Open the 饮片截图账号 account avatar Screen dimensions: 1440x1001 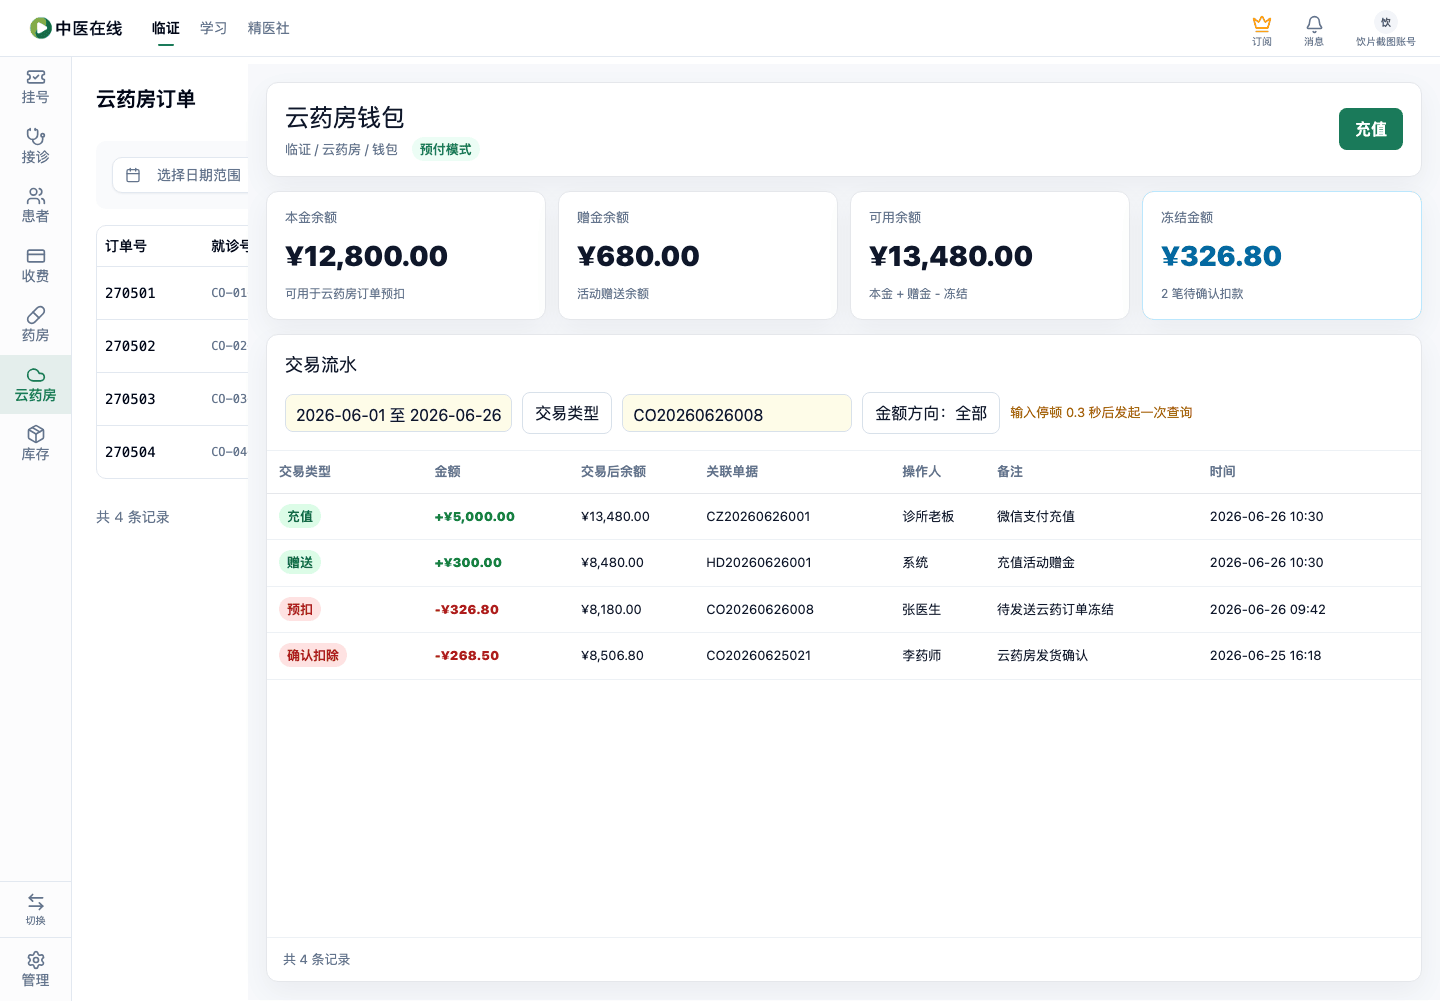(x=1386, y=22)
